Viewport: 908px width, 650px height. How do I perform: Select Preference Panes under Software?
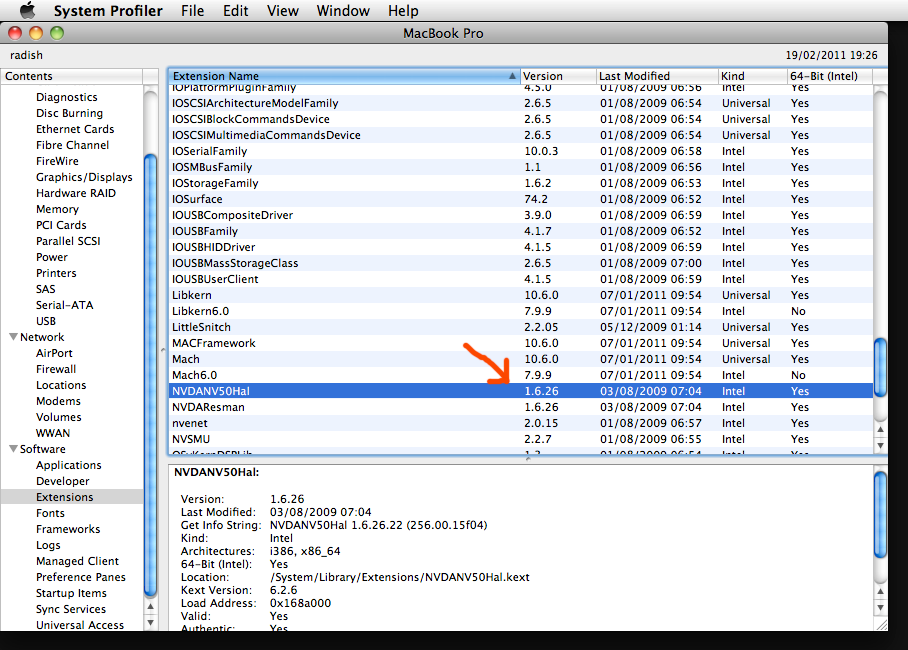point(80,577)
